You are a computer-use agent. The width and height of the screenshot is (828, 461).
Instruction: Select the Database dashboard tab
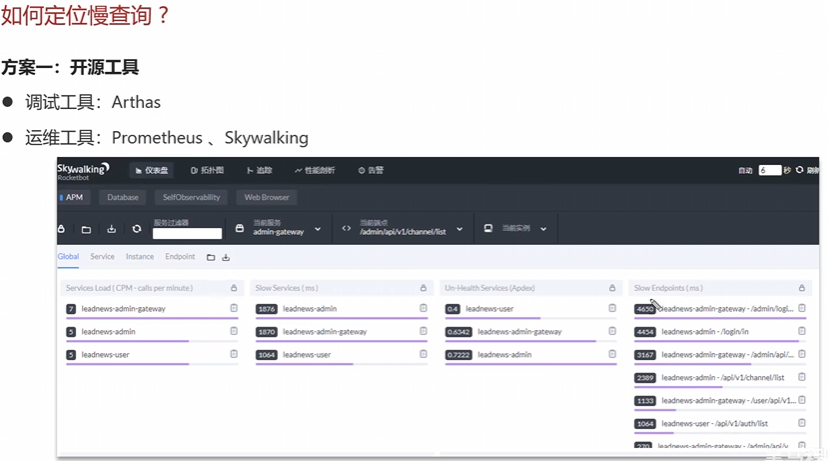123,197
